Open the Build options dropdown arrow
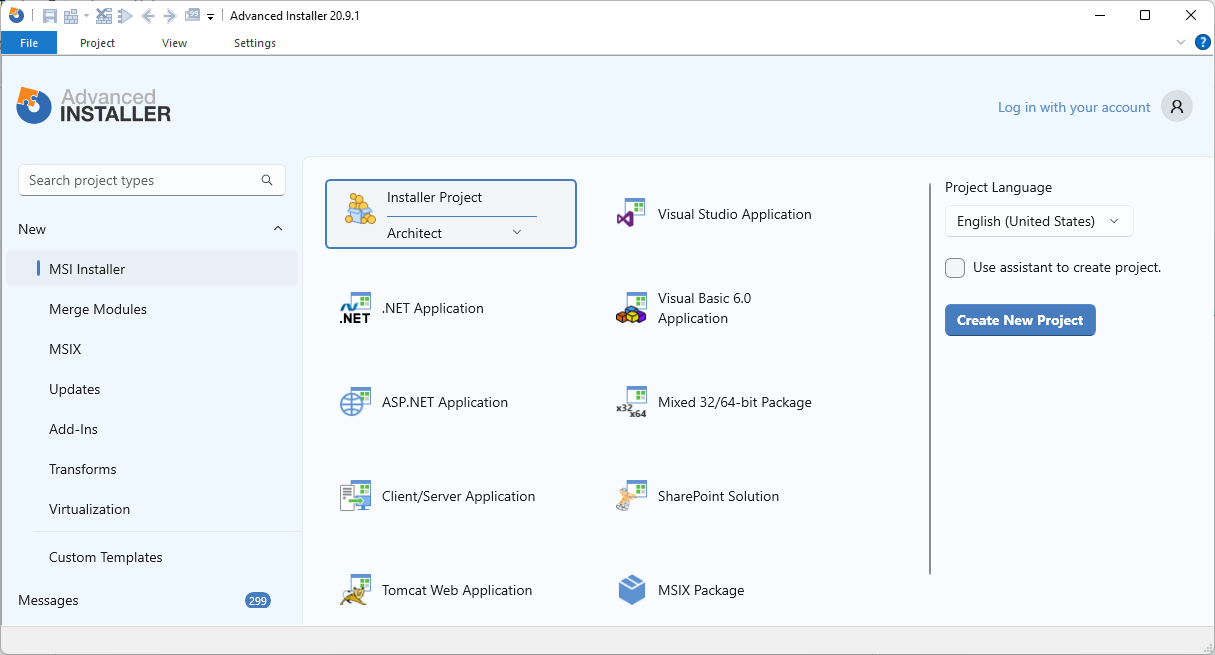 click(86, 16)
